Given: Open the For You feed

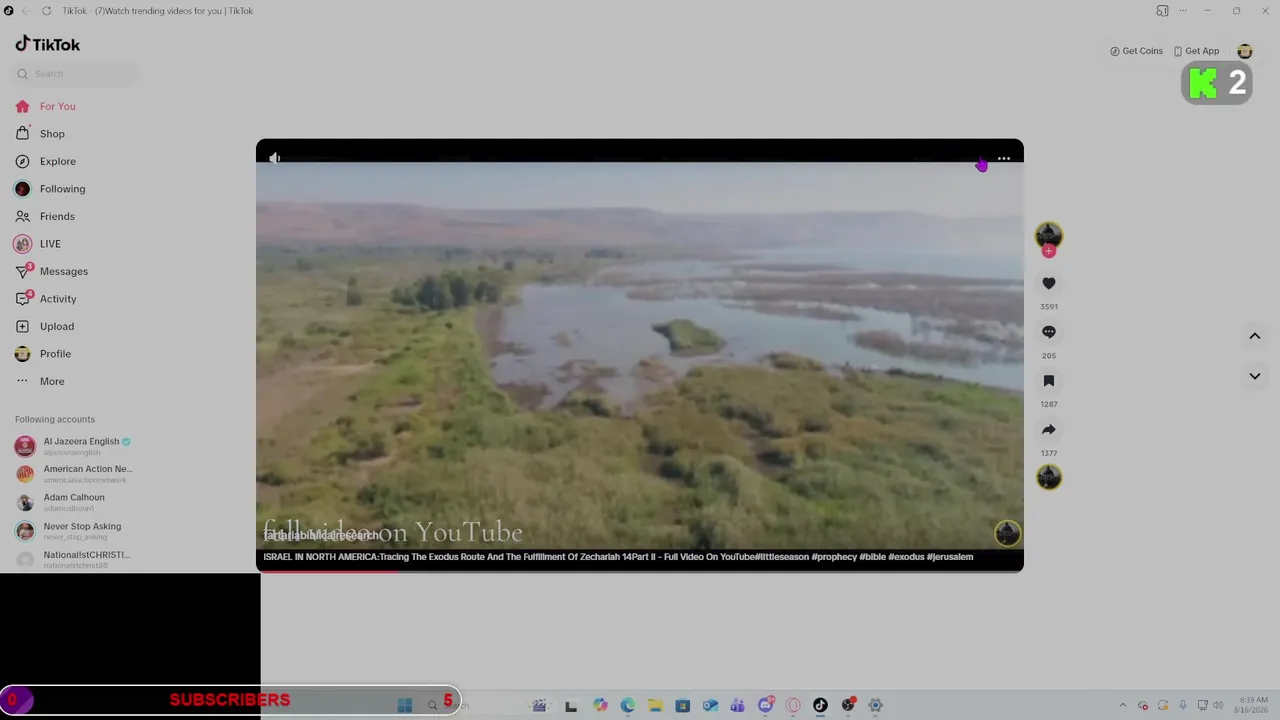Looking at the screenshot, I should tap(45, 106).
